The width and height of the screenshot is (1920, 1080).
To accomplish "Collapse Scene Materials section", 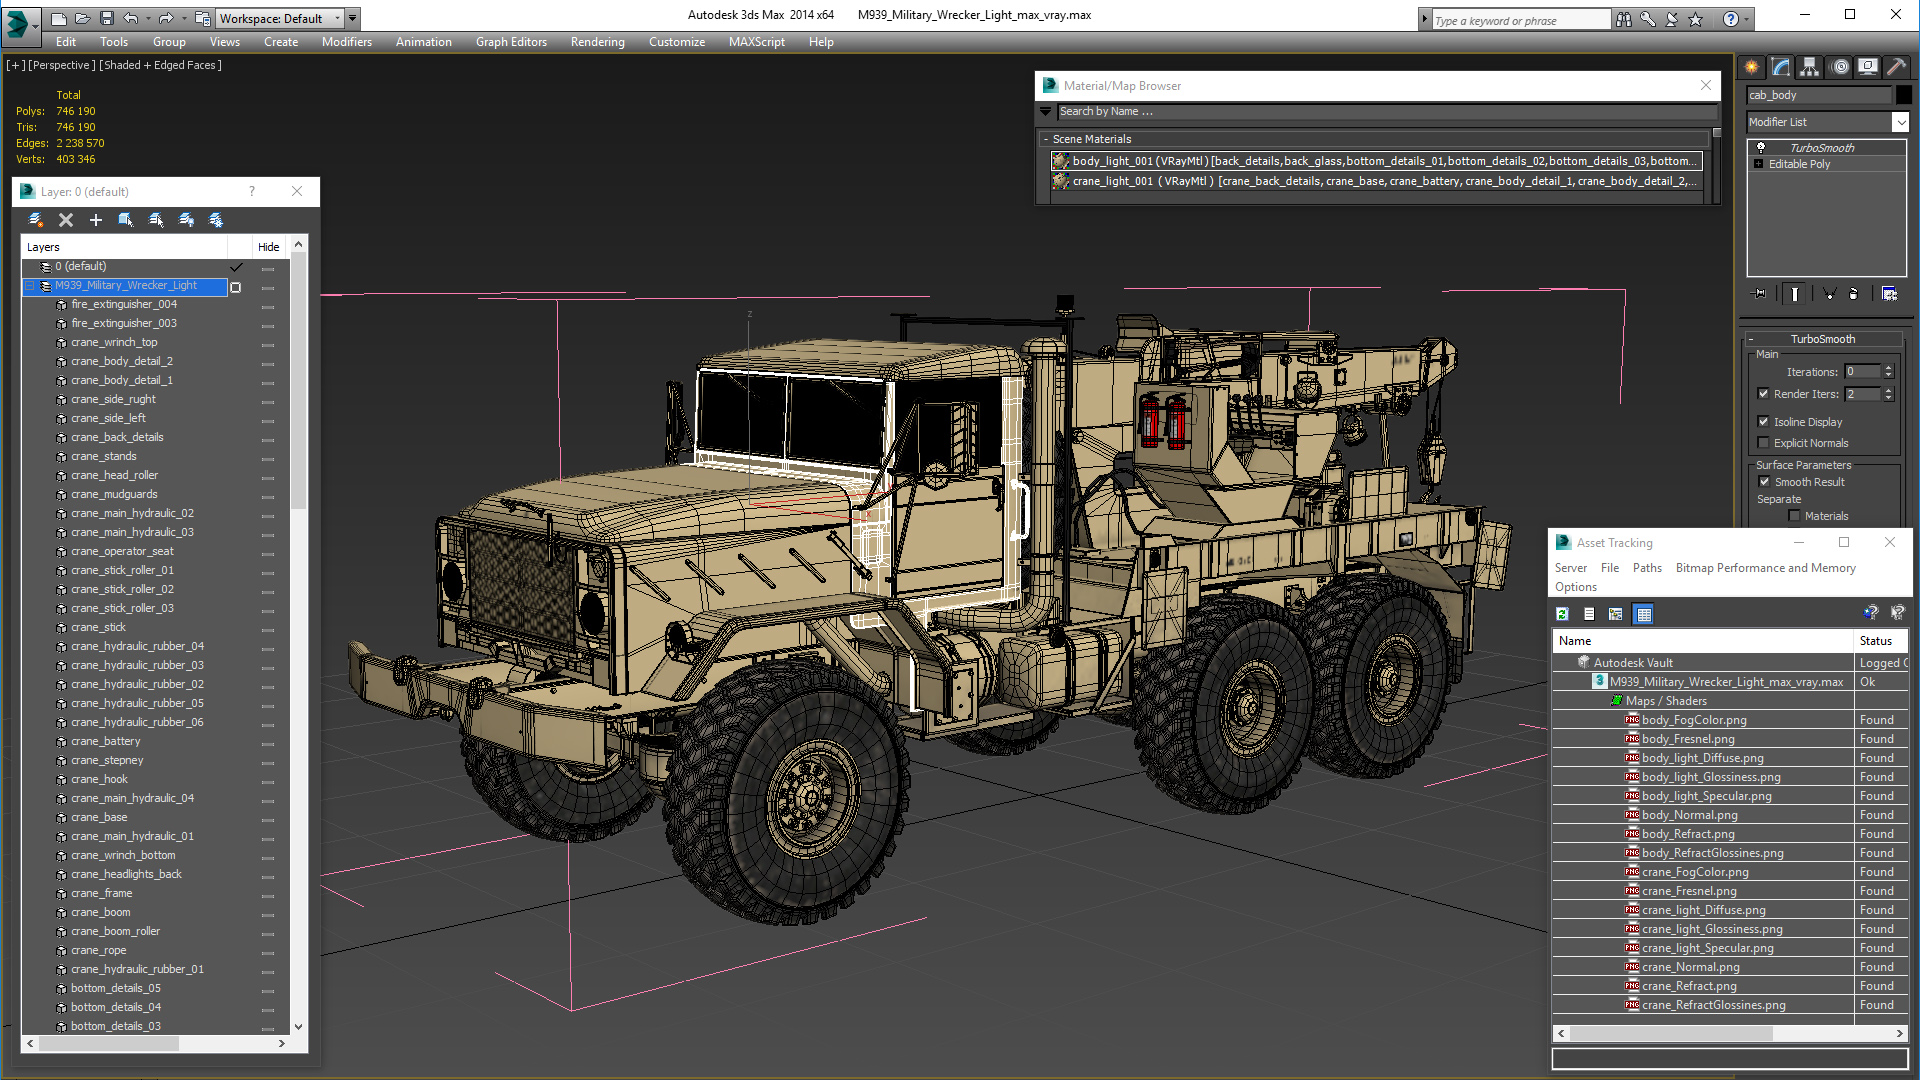I will tap(1046, 139).
